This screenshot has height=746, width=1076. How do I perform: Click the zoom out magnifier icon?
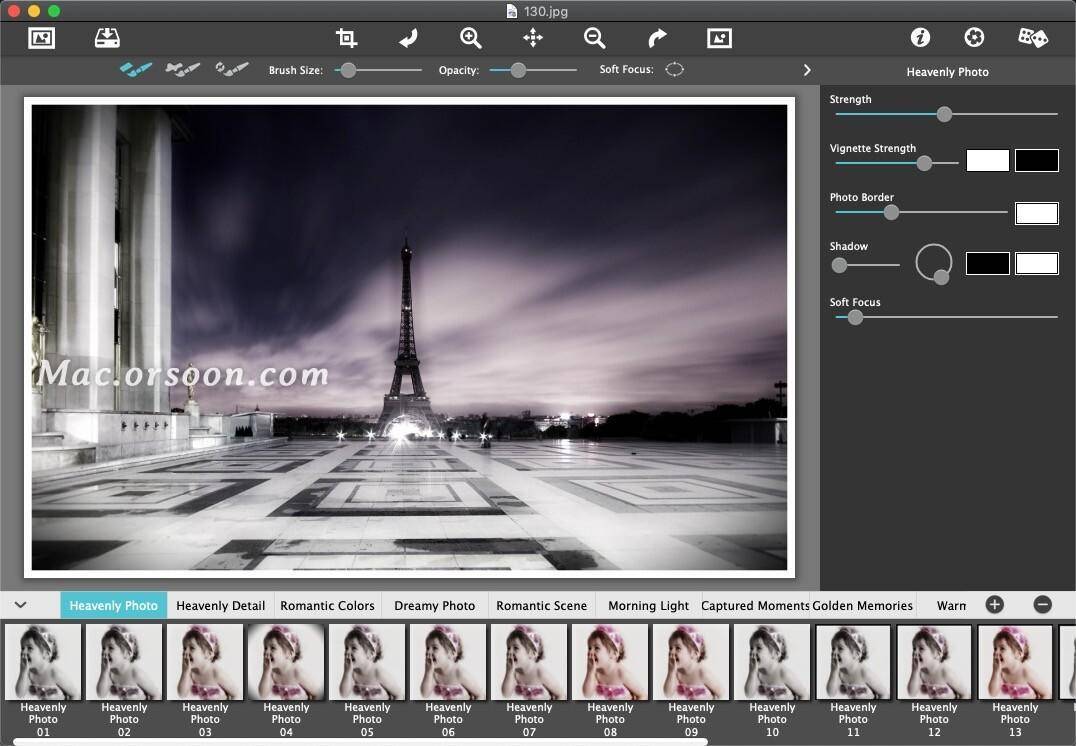[x=595, y=38]
